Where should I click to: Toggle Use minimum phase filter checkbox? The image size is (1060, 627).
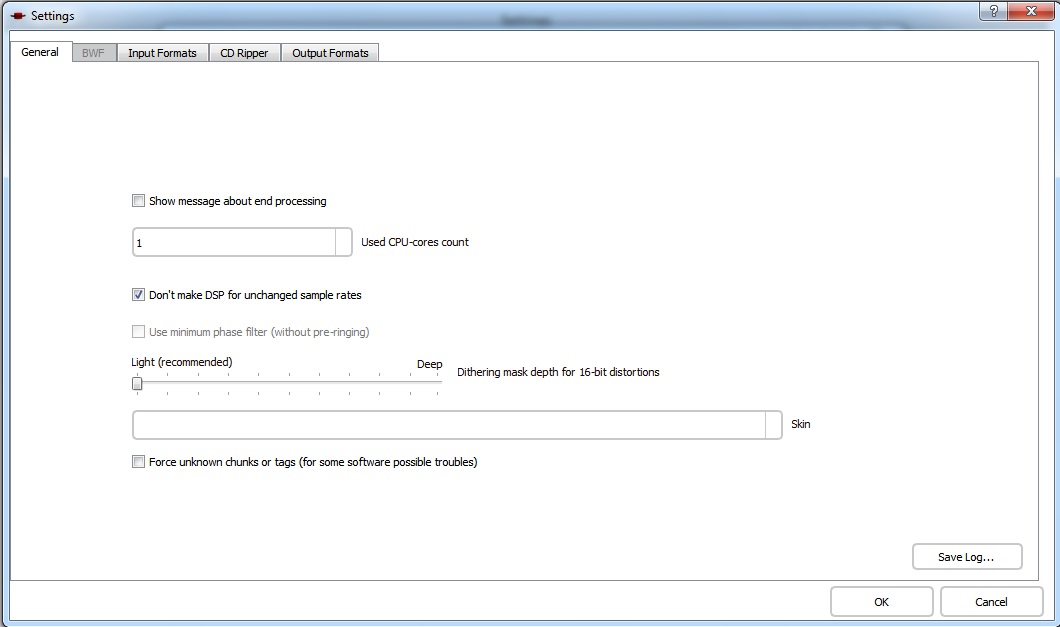tap(139, 331)
